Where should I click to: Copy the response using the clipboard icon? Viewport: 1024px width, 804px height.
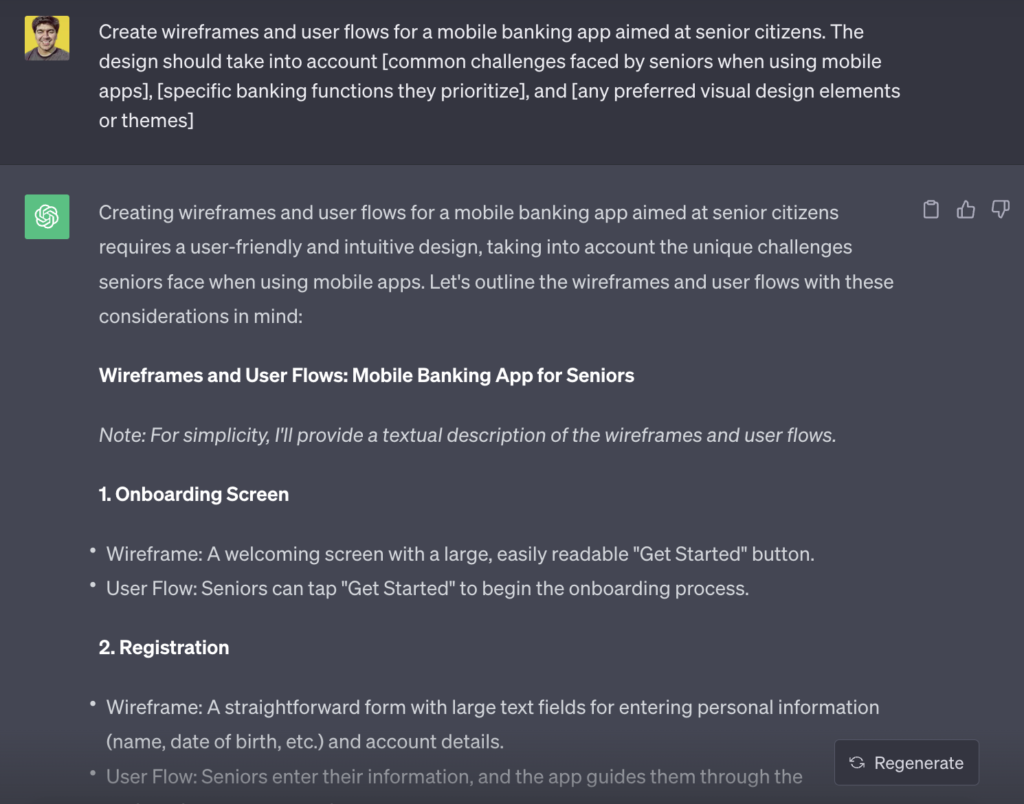931,210
